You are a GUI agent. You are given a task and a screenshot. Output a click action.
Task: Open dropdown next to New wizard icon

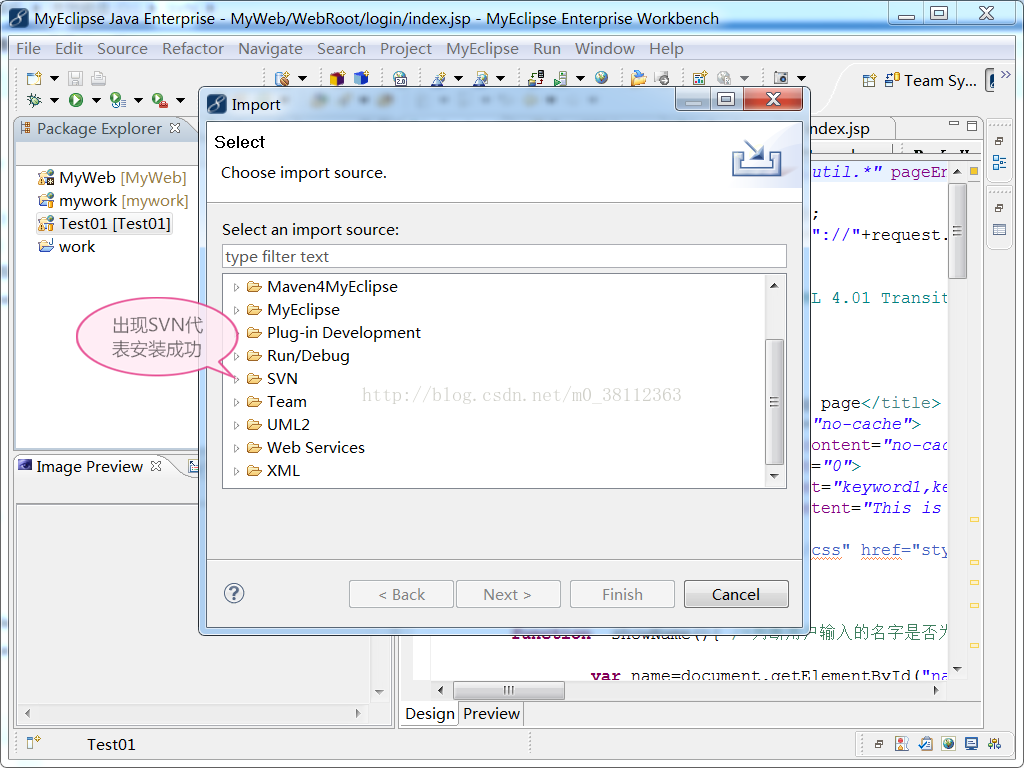pyautogui.click(x=54, y=78)
